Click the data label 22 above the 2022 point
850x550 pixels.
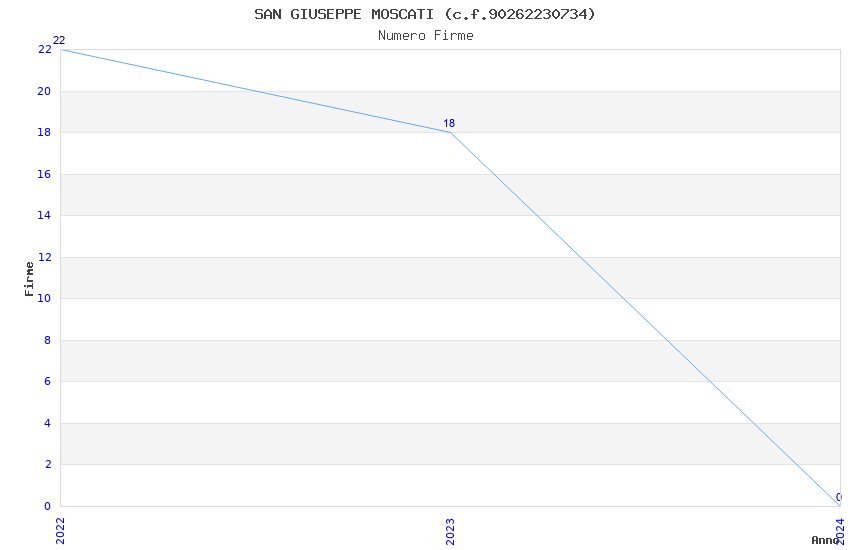pos(59,41)
